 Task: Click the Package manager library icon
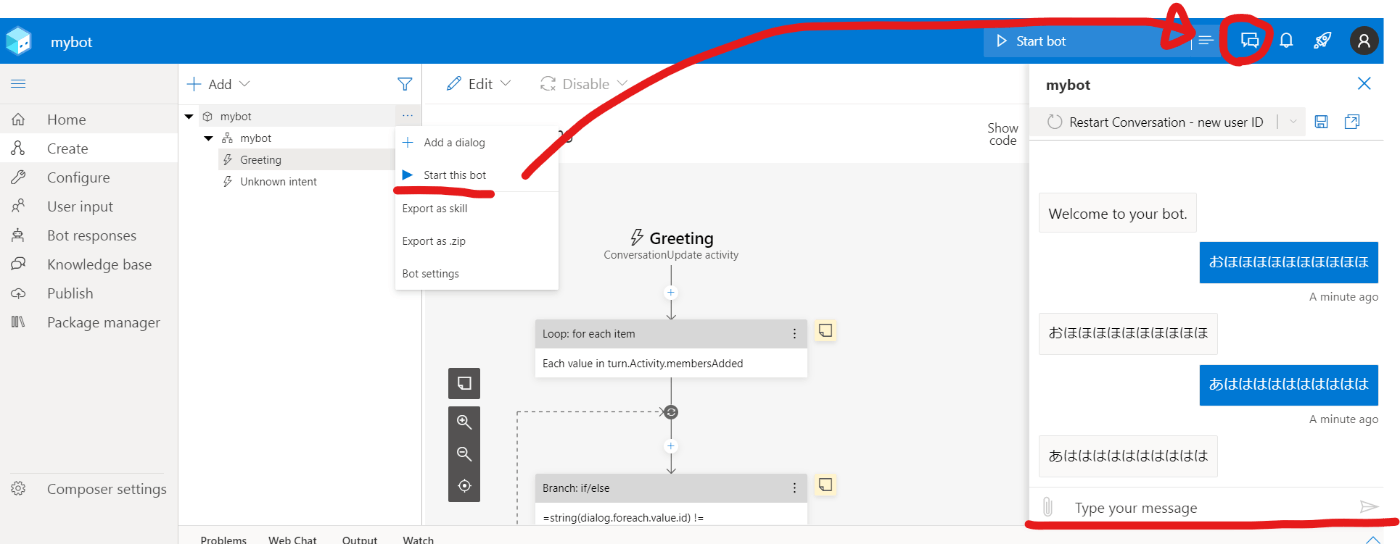point(18,322)
